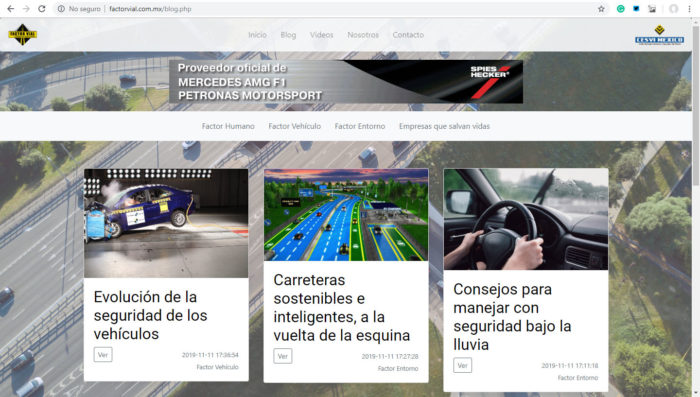Go to Videos in navigation
This screenshot has width=700, height=397.
(321, 35)
